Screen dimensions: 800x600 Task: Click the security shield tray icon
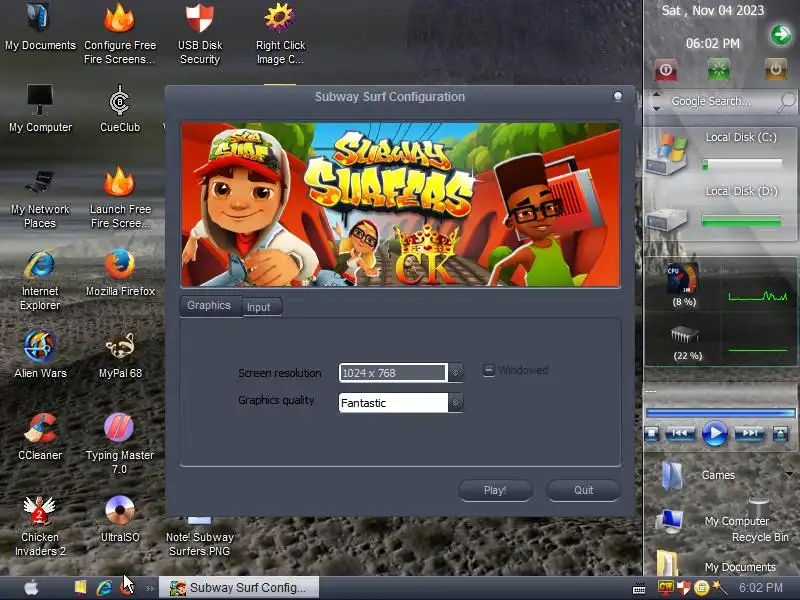(684, 588)
